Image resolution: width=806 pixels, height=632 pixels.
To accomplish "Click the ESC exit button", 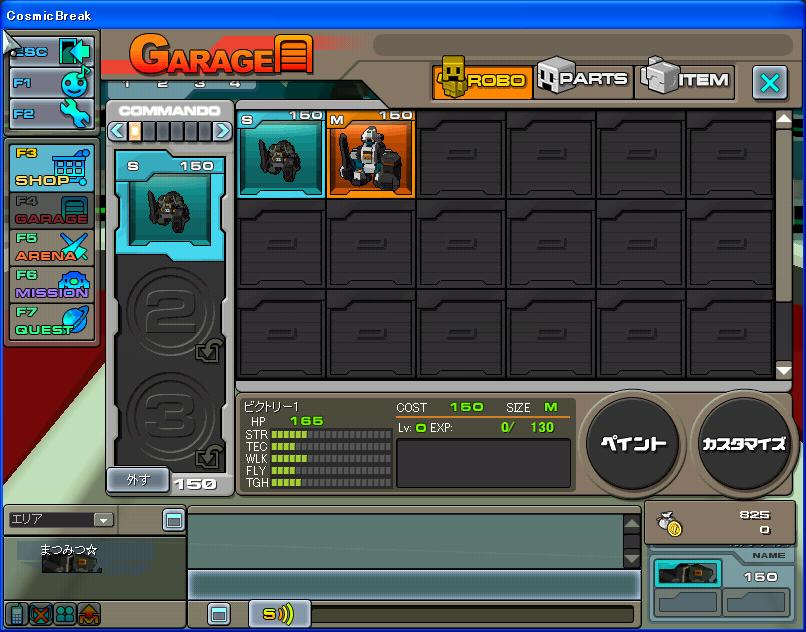I will click(51, 51).
